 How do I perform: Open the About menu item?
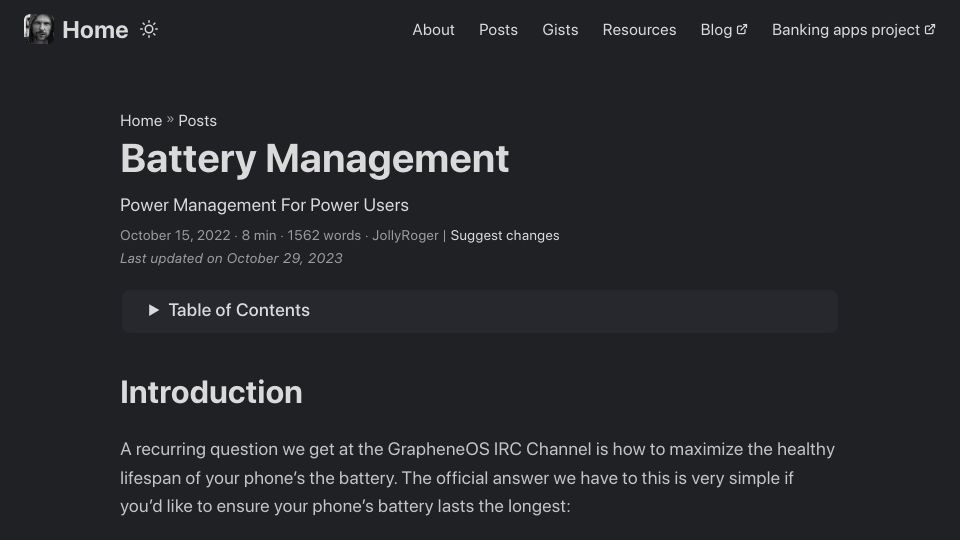pyautogui.click(x=433, y=29)
